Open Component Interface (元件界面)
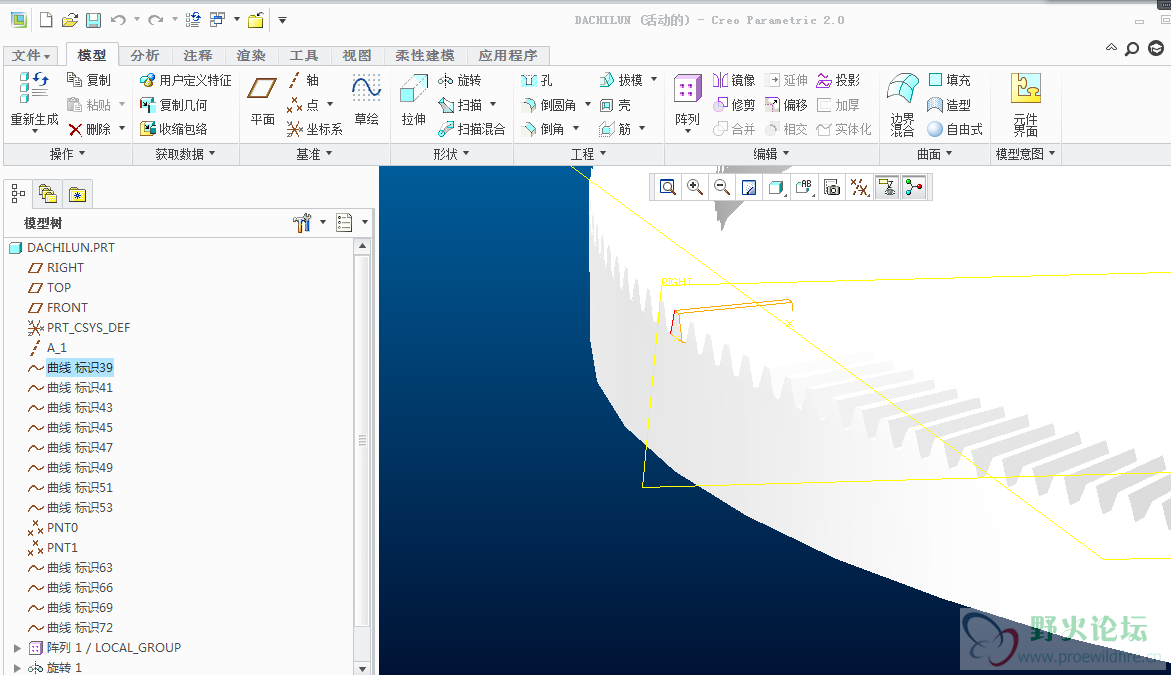 pos(1025,105)
